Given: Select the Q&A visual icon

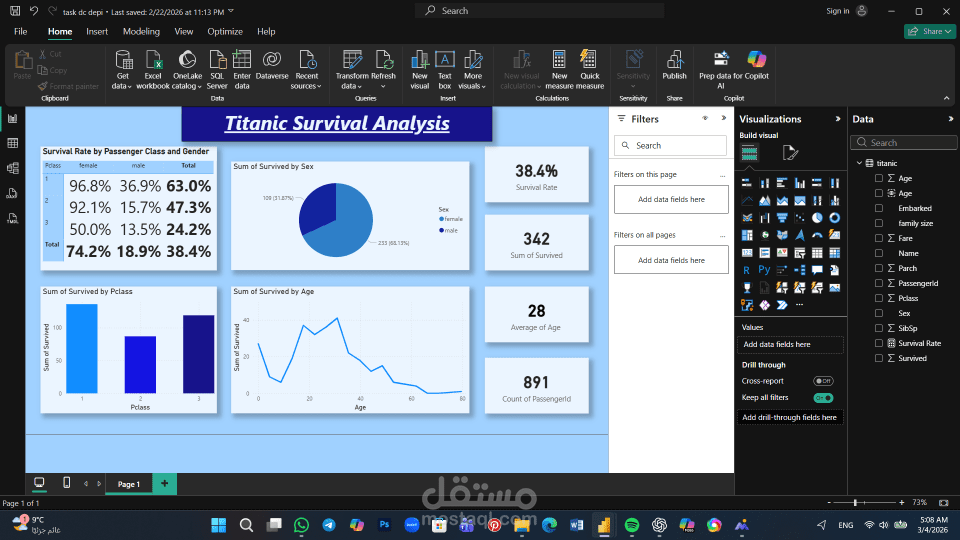Looking at the screenshot, I should pyautogui.click(x=817, y=270).
